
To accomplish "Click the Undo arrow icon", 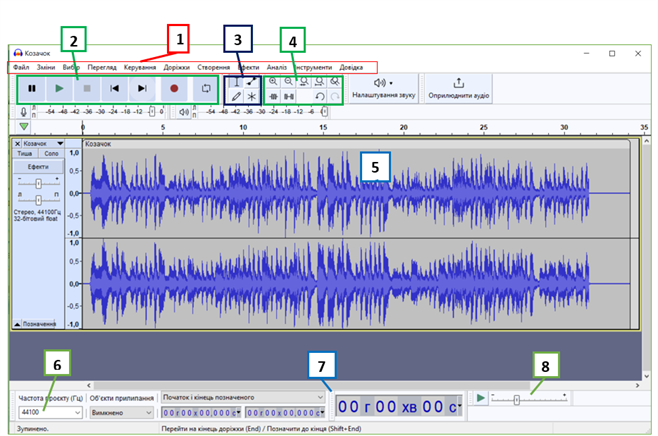I will click(x=319, y=97).
